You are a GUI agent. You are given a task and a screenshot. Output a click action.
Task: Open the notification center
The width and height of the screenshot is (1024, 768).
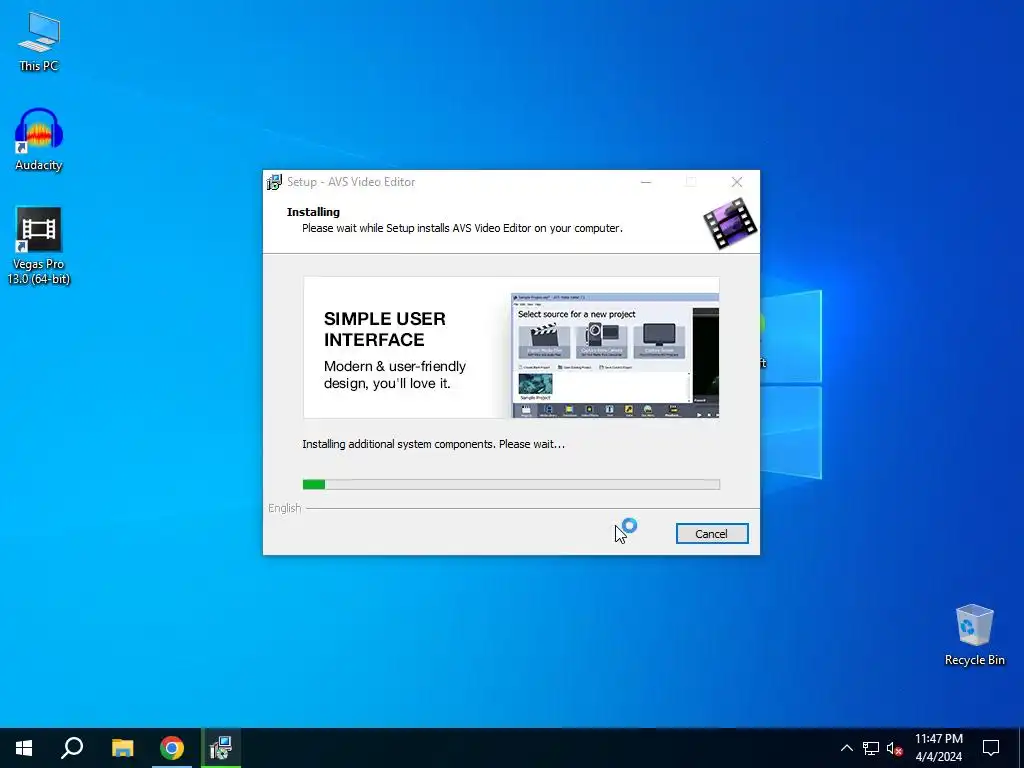991,748
